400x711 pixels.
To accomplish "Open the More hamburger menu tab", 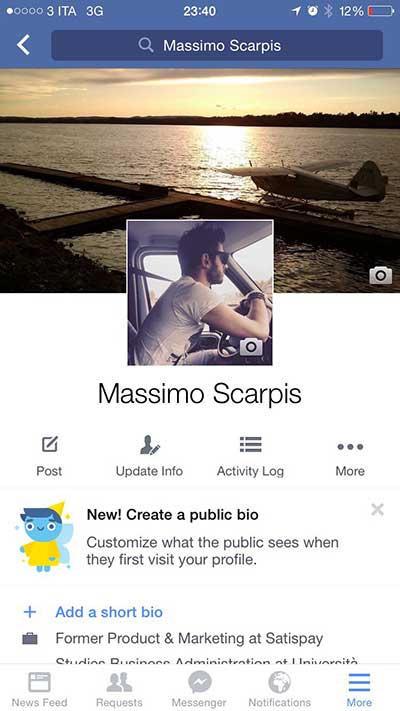I will (359, 689).
